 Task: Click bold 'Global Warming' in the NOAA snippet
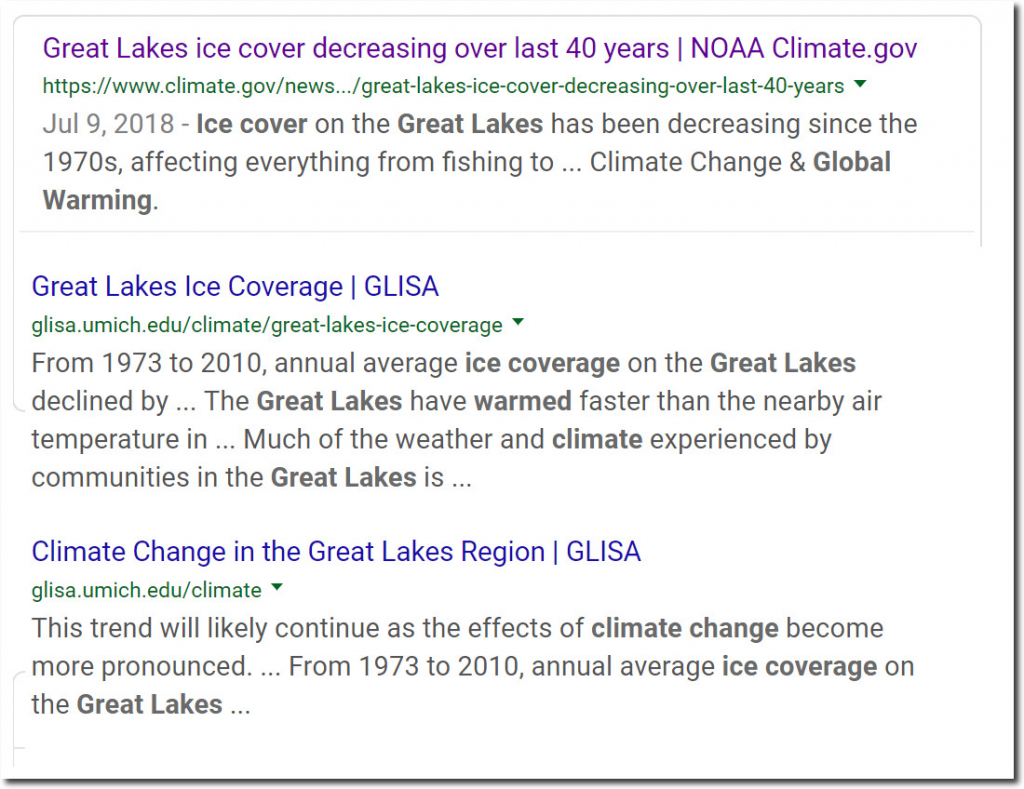467,181
